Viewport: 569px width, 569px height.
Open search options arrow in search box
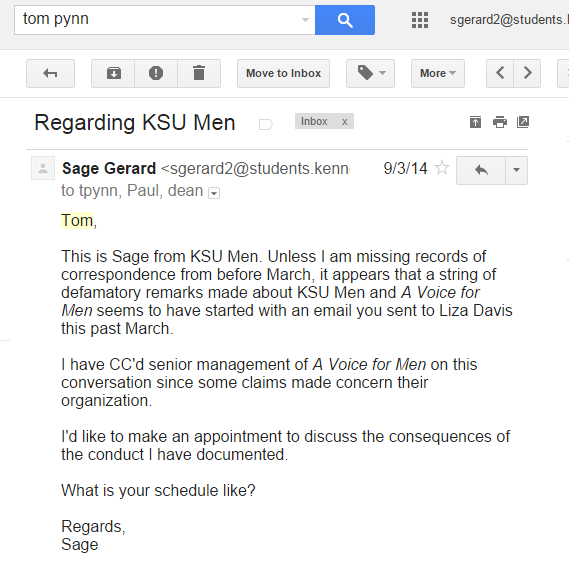(x=305, y=20)
